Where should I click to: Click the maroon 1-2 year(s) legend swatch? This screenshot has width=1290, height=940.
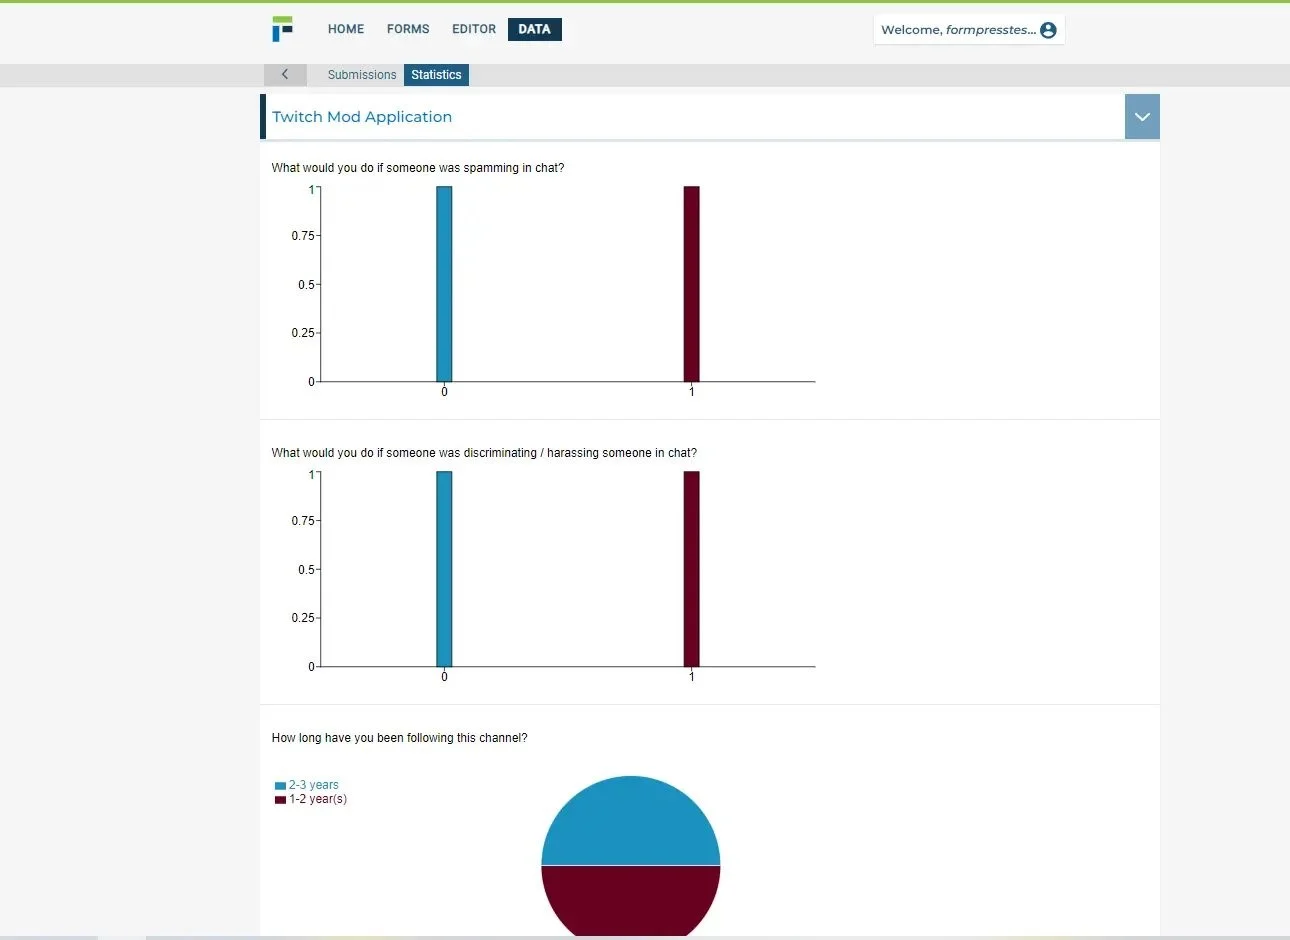tap(280, 800)
